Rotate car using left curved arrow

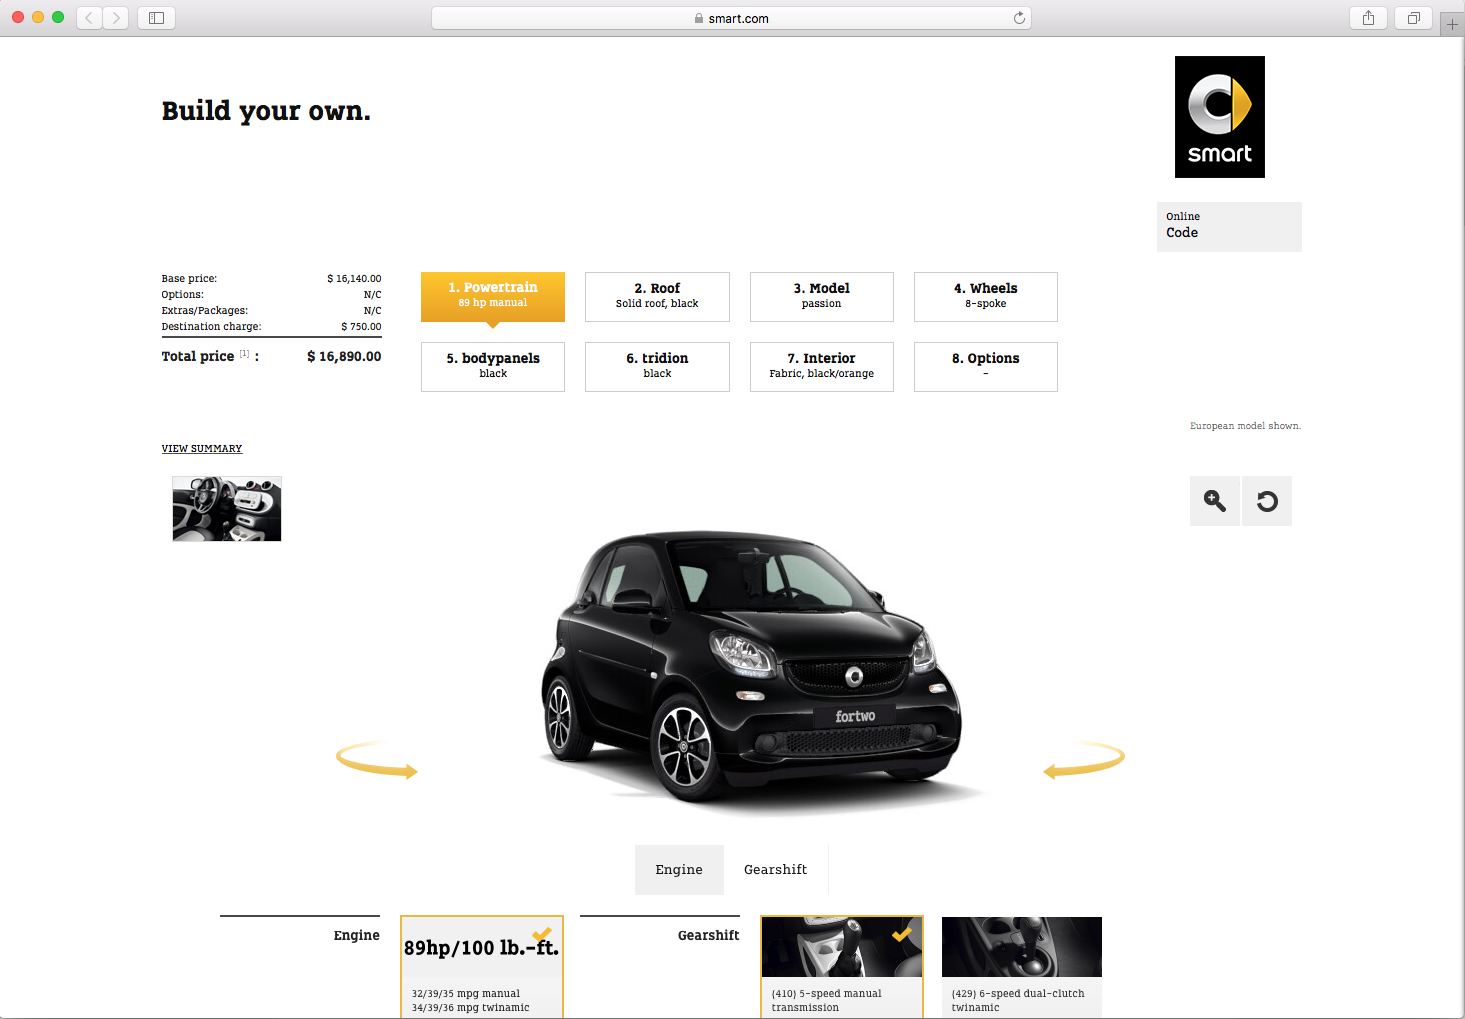377,760
